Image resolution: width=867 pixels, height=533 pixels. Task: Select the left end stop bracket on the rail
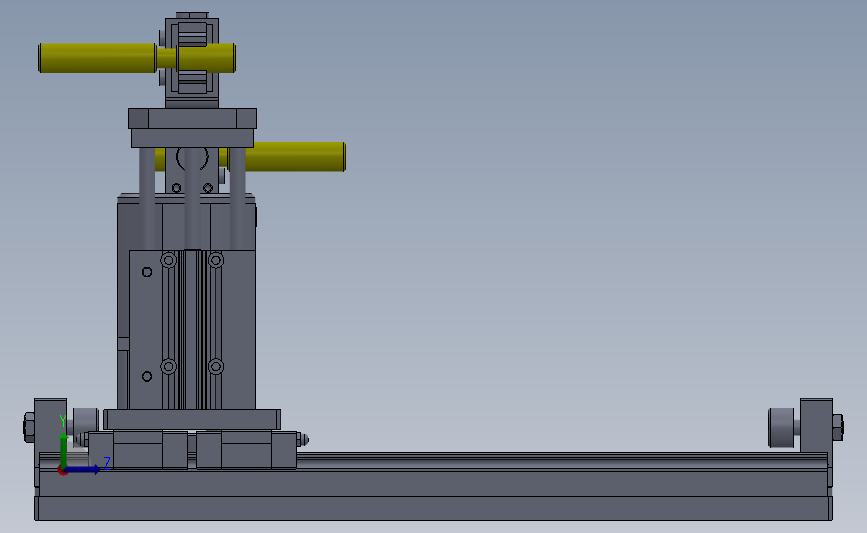coord(50,426)
